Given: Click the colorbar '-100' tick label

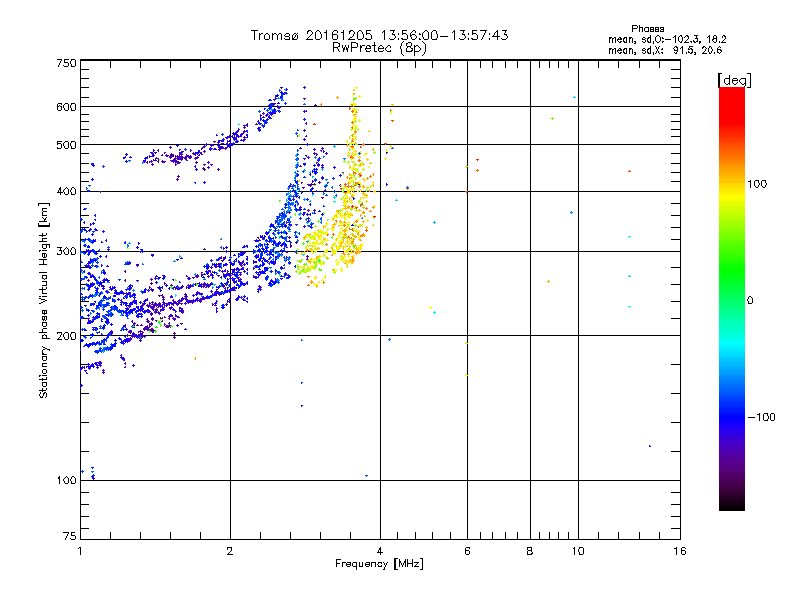Looking at the screenshot, I should click(762, 417).
